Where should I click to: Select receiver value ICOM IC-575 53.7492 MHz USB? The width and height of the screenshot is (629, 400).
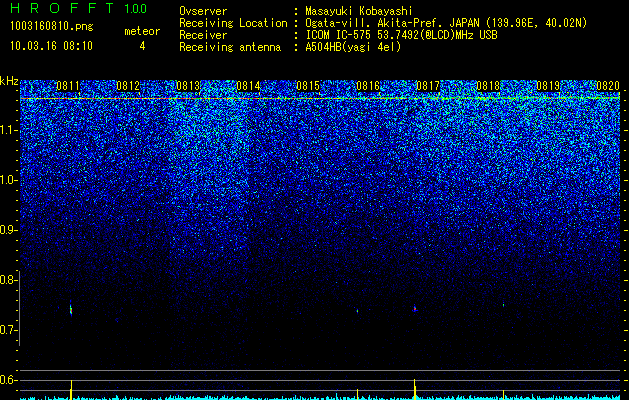pyautogui.click(x=401, y=35)
